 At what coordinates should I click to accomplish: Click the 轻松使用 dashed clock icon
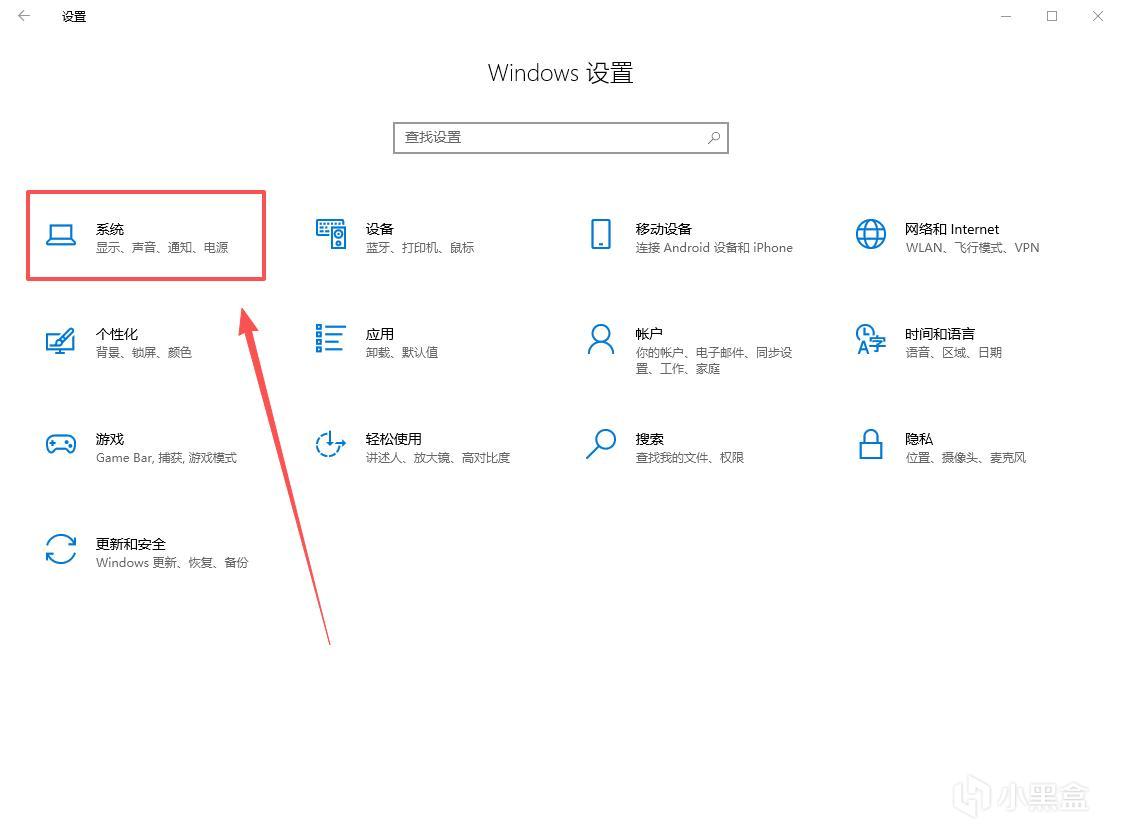pyautogui.click(x=330, y=444)
